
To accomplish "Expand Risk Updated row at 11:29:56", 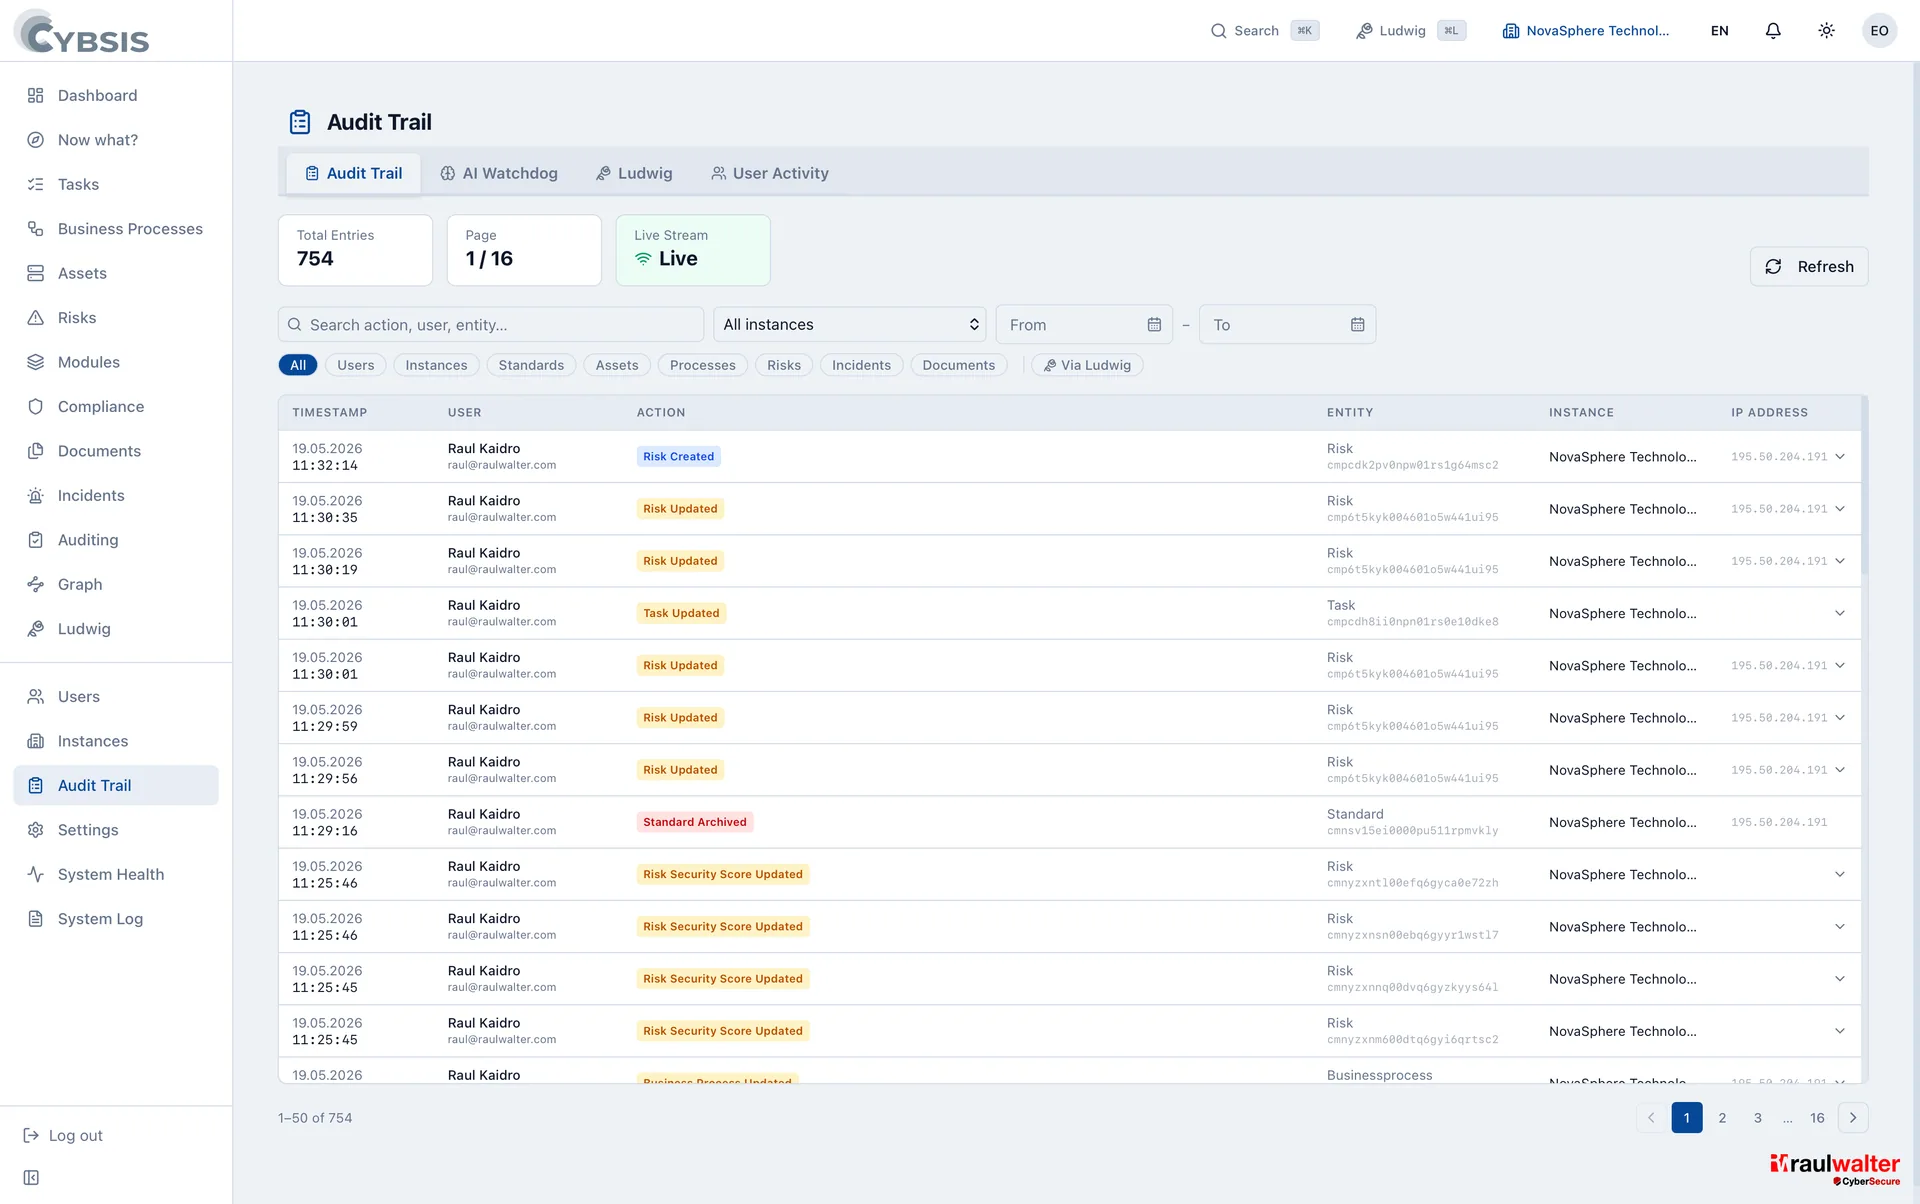I will point(1840,770).
